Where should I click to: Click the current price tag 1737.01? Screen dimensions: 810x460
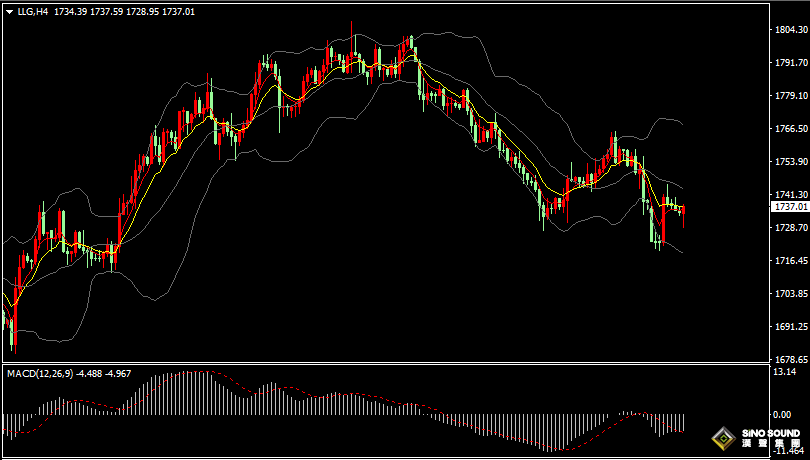click(790, 206)
